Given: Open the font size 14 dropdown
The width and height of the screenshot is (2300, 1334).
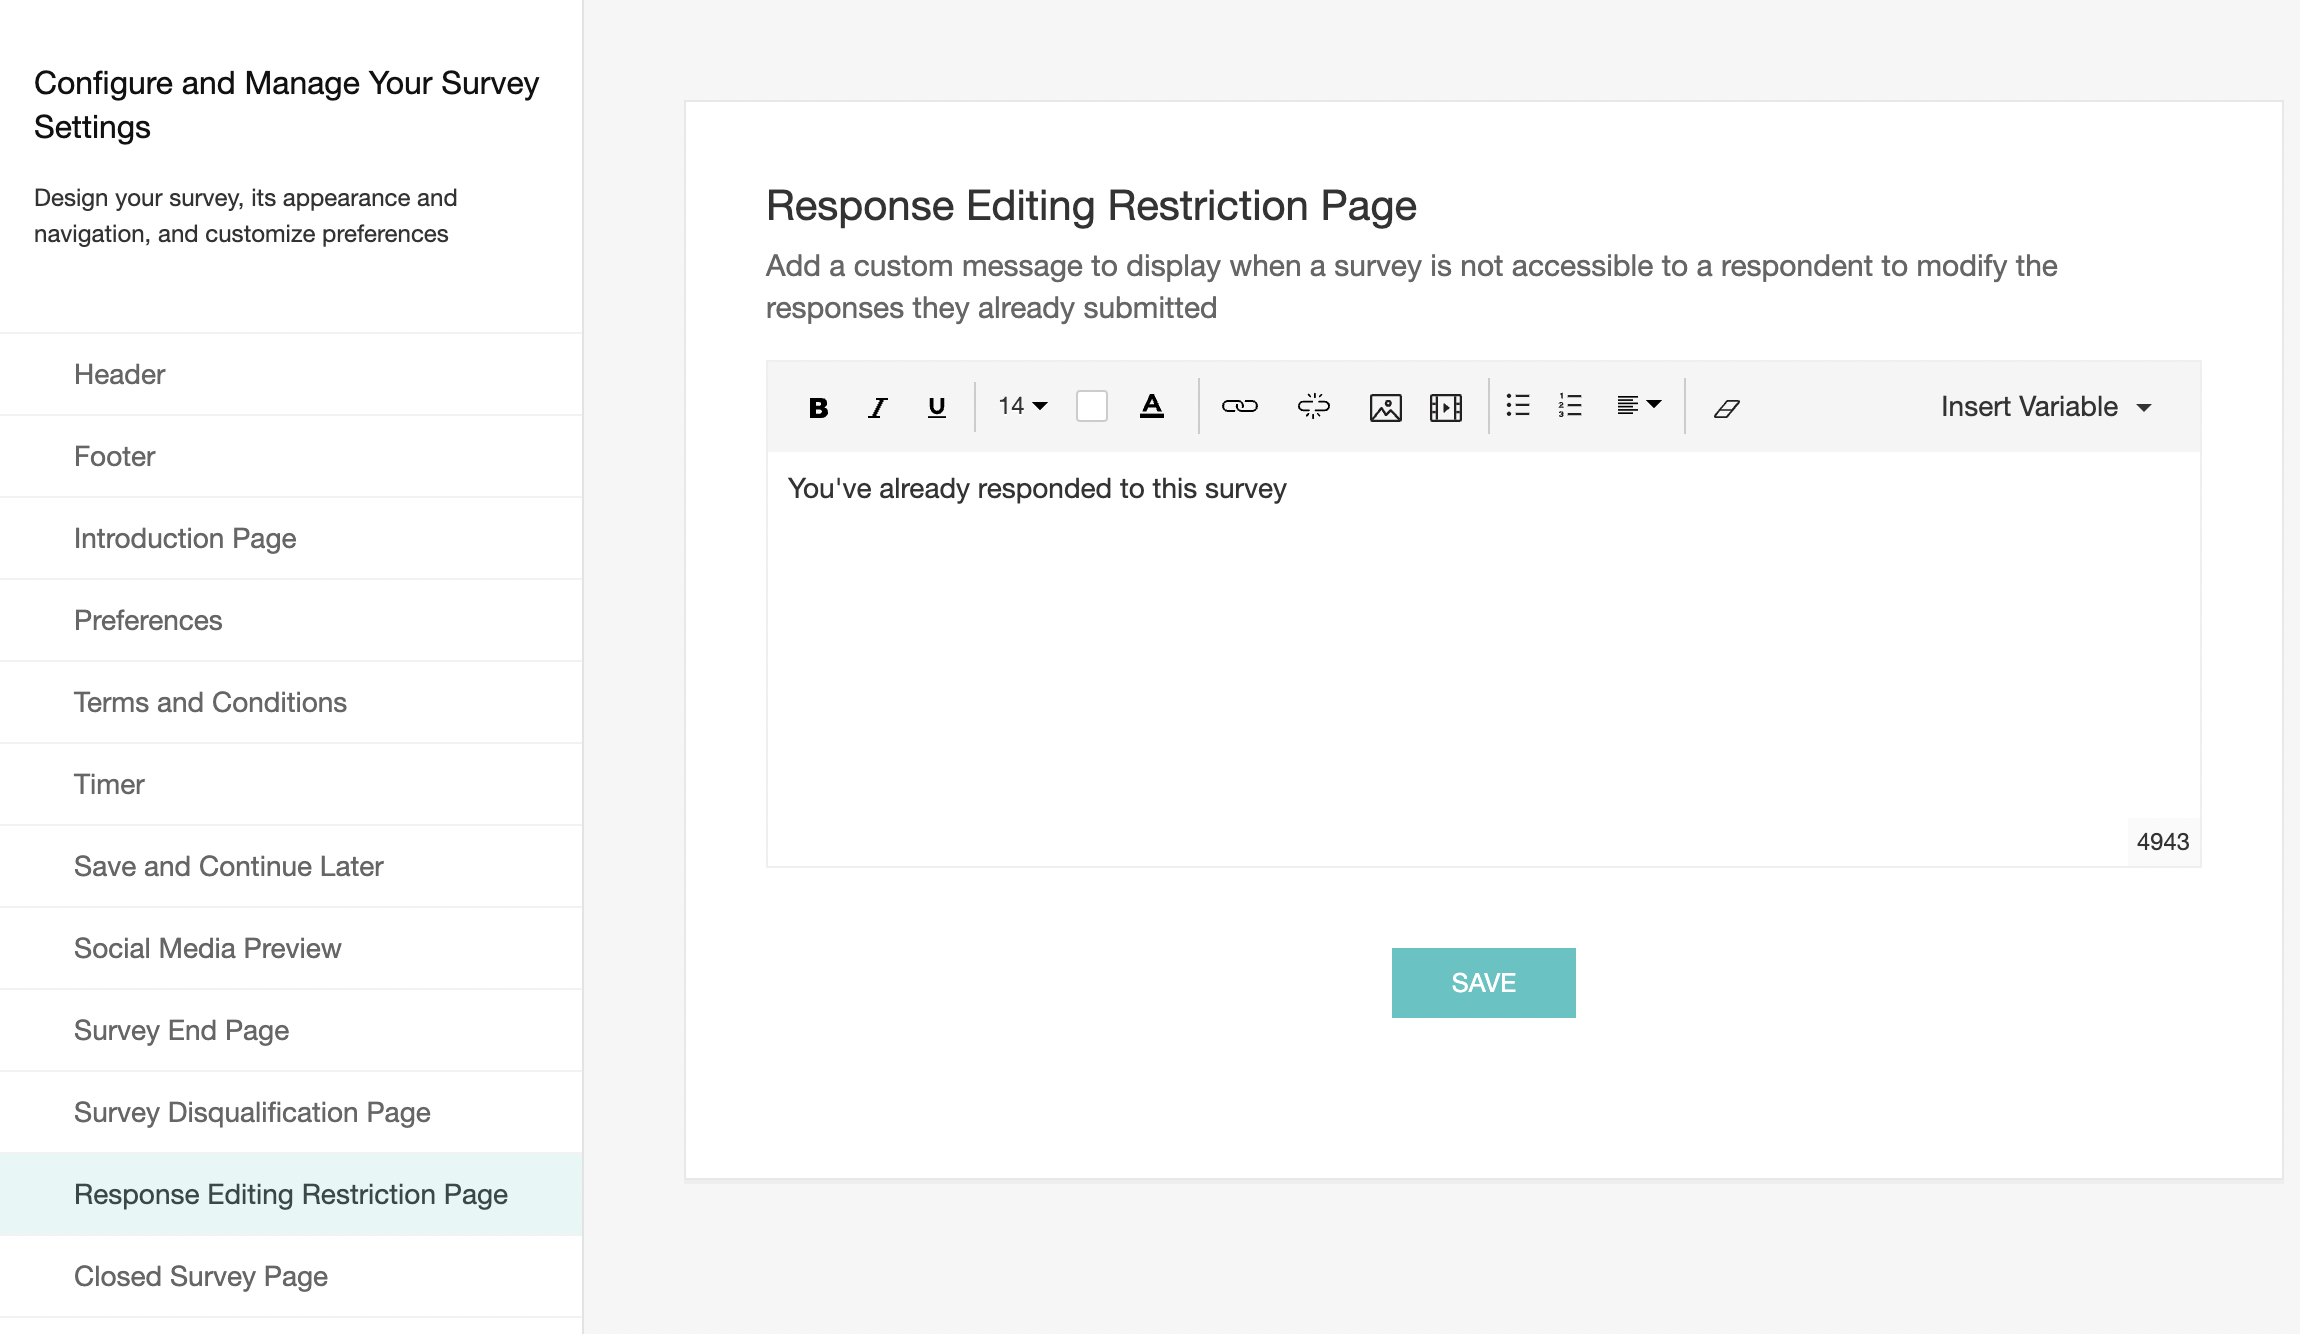Looking at the screenshot, I should (1022, 406).
